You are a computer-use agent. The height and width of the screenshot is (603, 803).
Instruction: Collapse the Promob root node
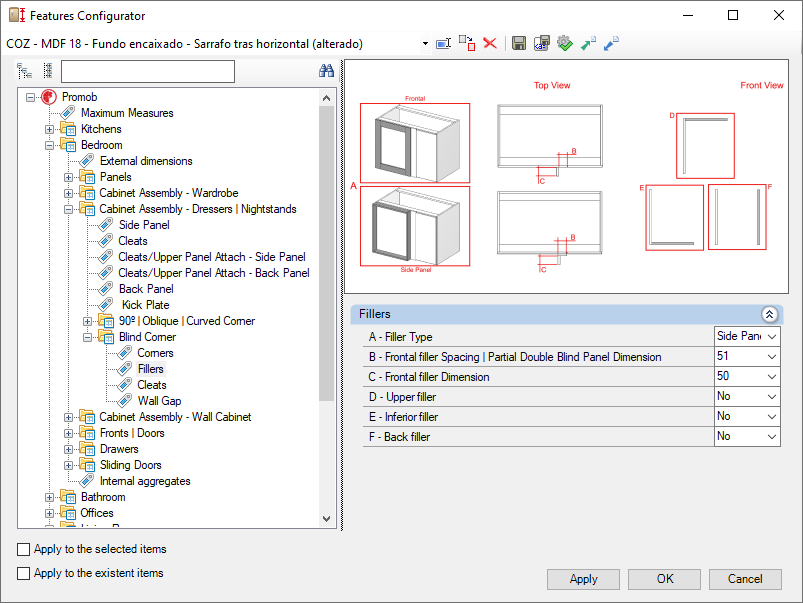31,97
